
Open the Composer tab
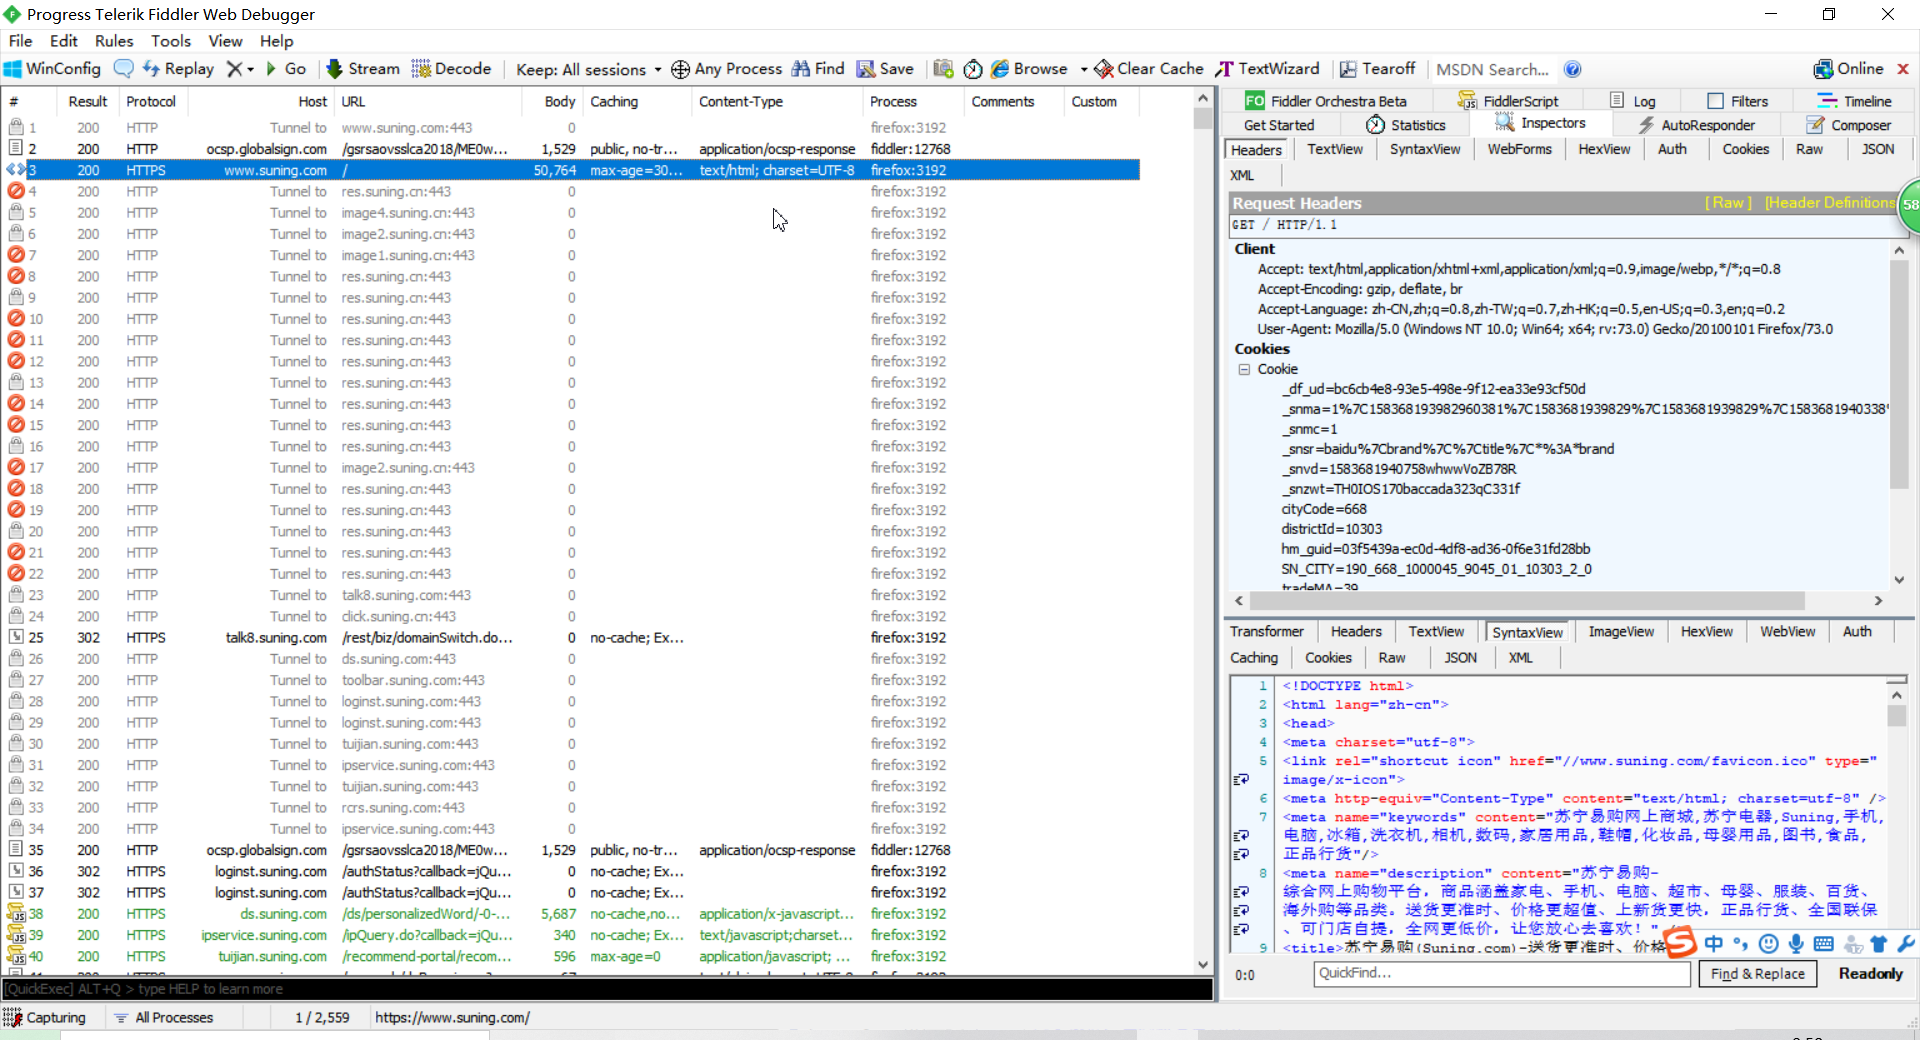[x=1848, y=125]
